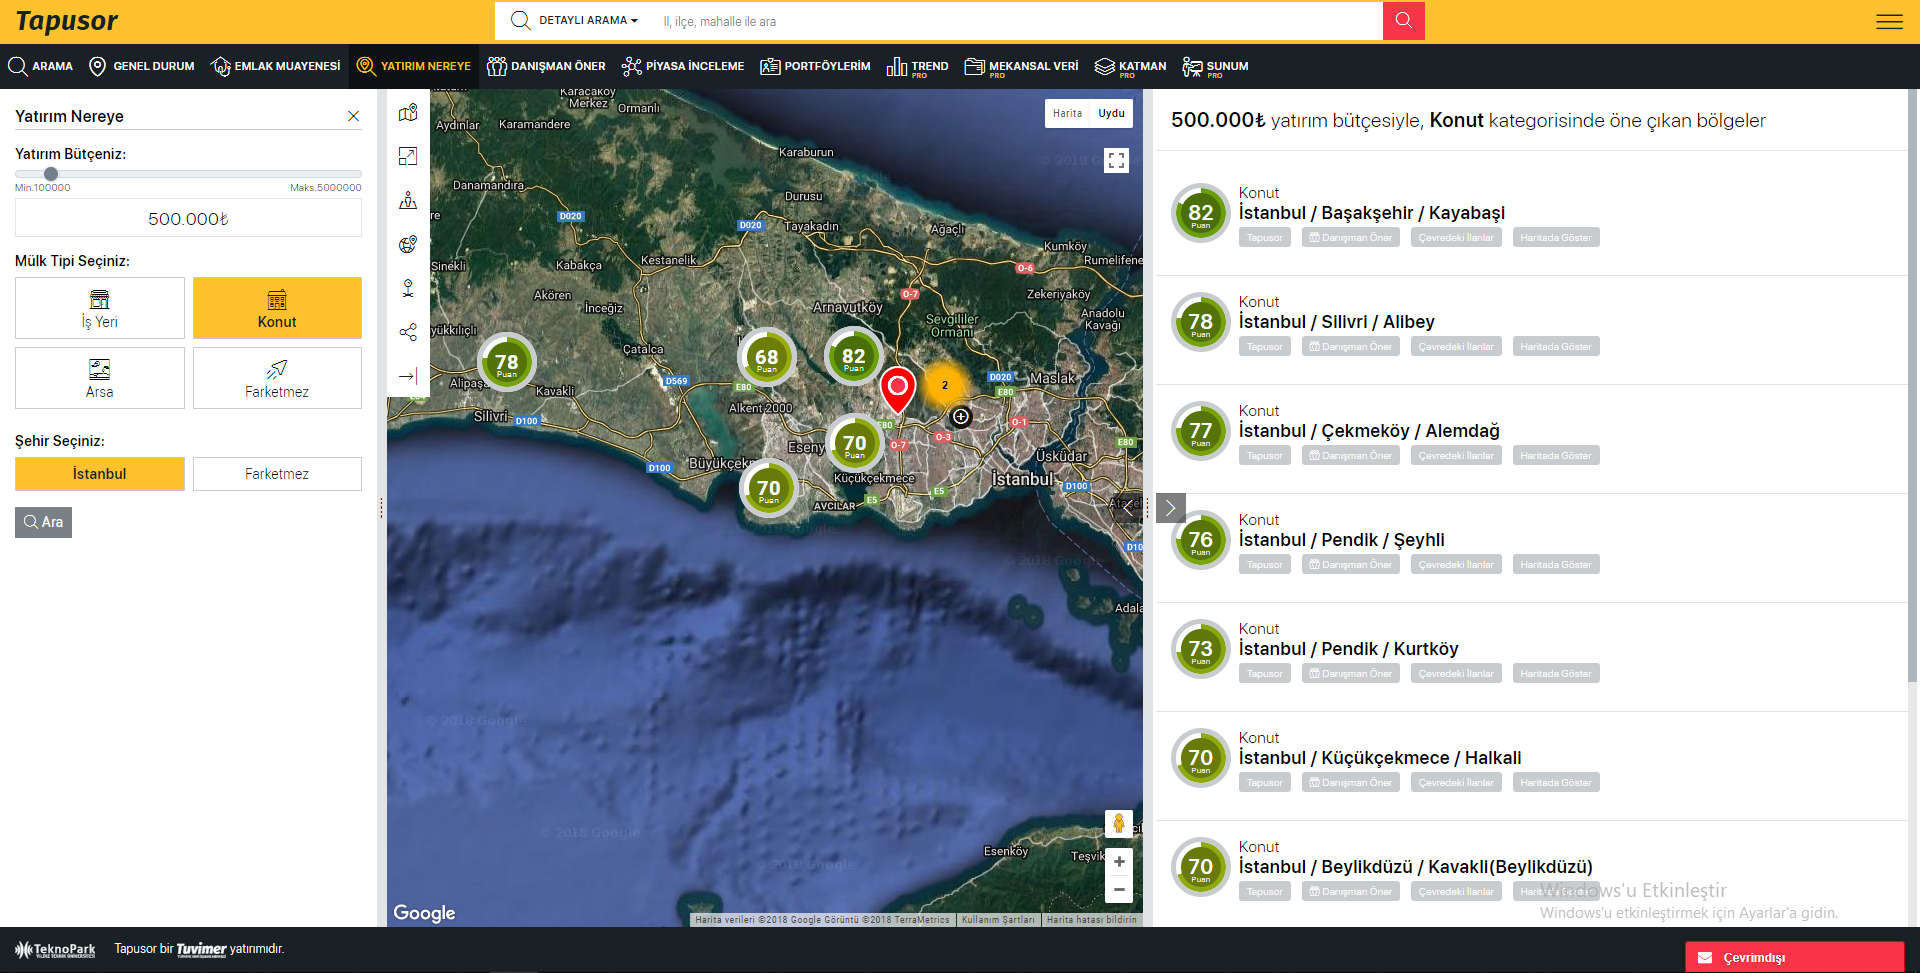The height and width of the screenshot is (973, 1920).
Task: Select İstanbul city option
Action: pos(100,474)
